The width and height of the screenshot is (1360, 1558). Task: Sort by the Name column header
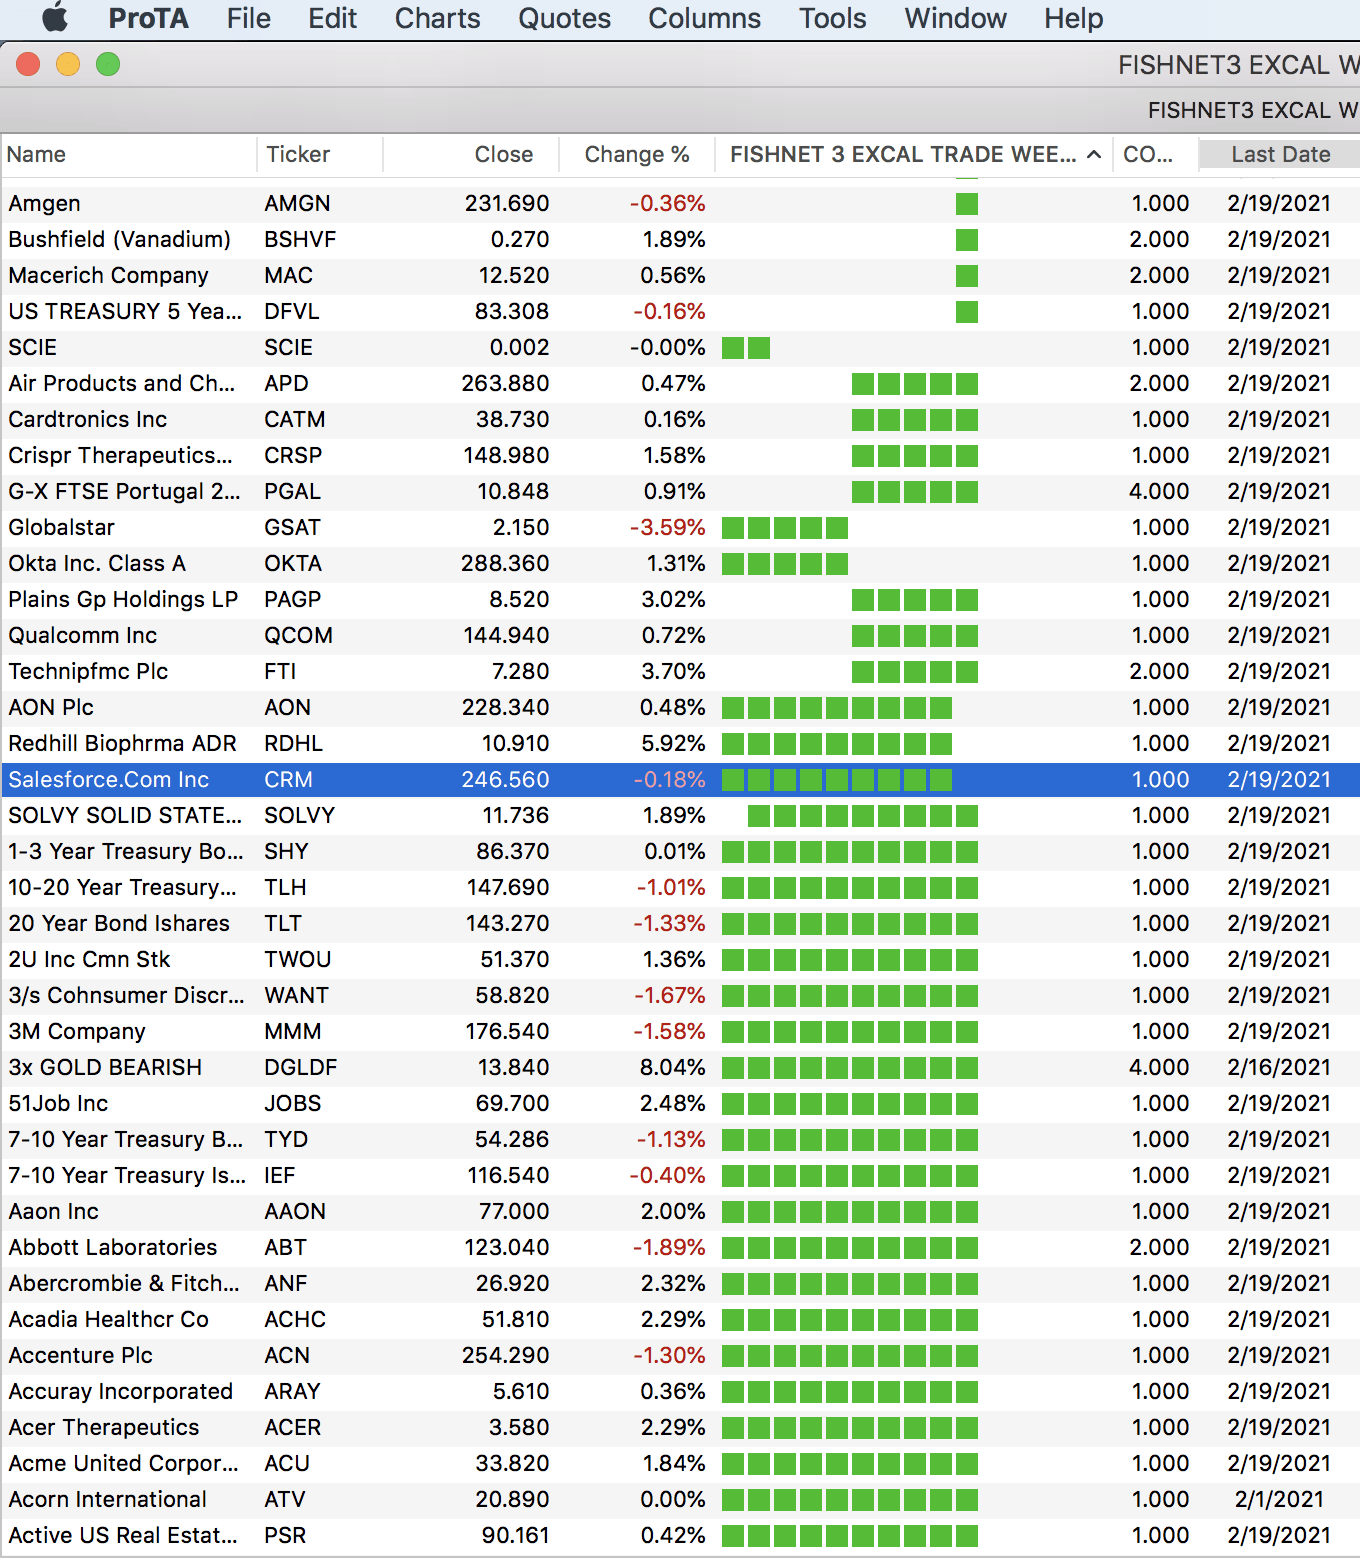pyautogui.click(x=128, y=154)
